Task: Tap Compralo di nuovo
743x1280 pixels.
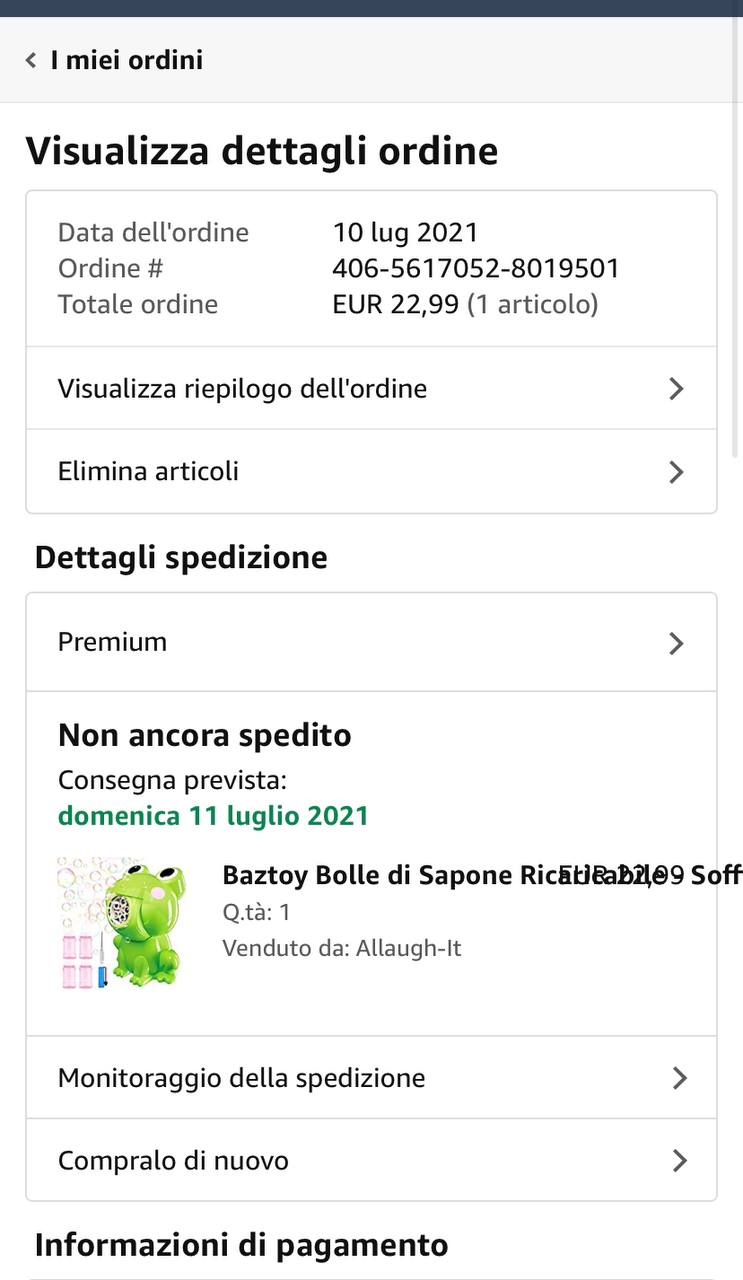Action: click(x=173, y=1160)
